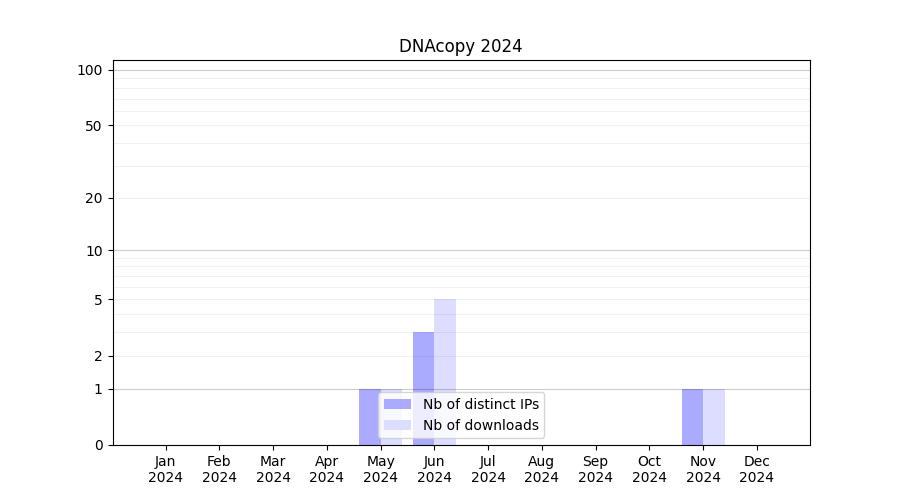Viewport: 900px width, 500px height.
Task: Click the 50 y-axis tick label
Action: pos(94,126)
